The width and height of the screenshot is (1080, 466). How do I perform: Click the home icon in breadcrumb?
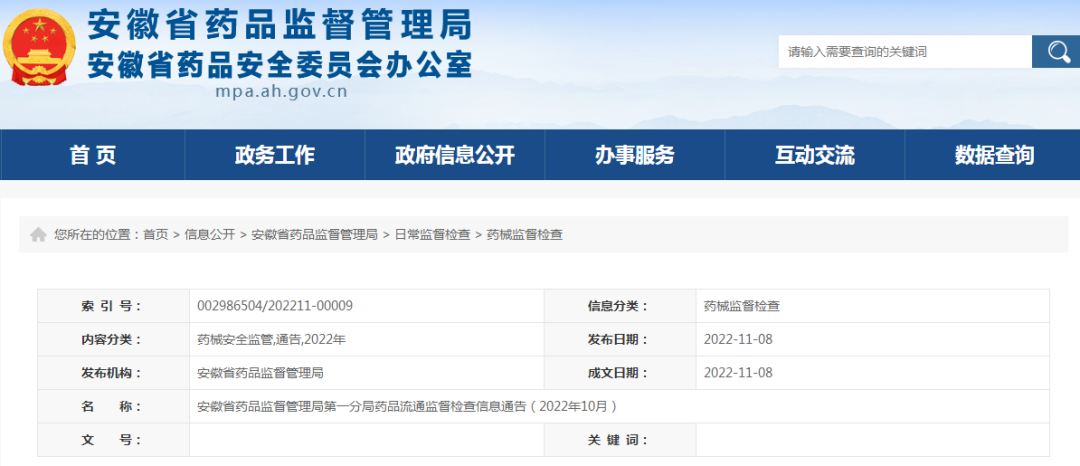[x=38, y=235]
